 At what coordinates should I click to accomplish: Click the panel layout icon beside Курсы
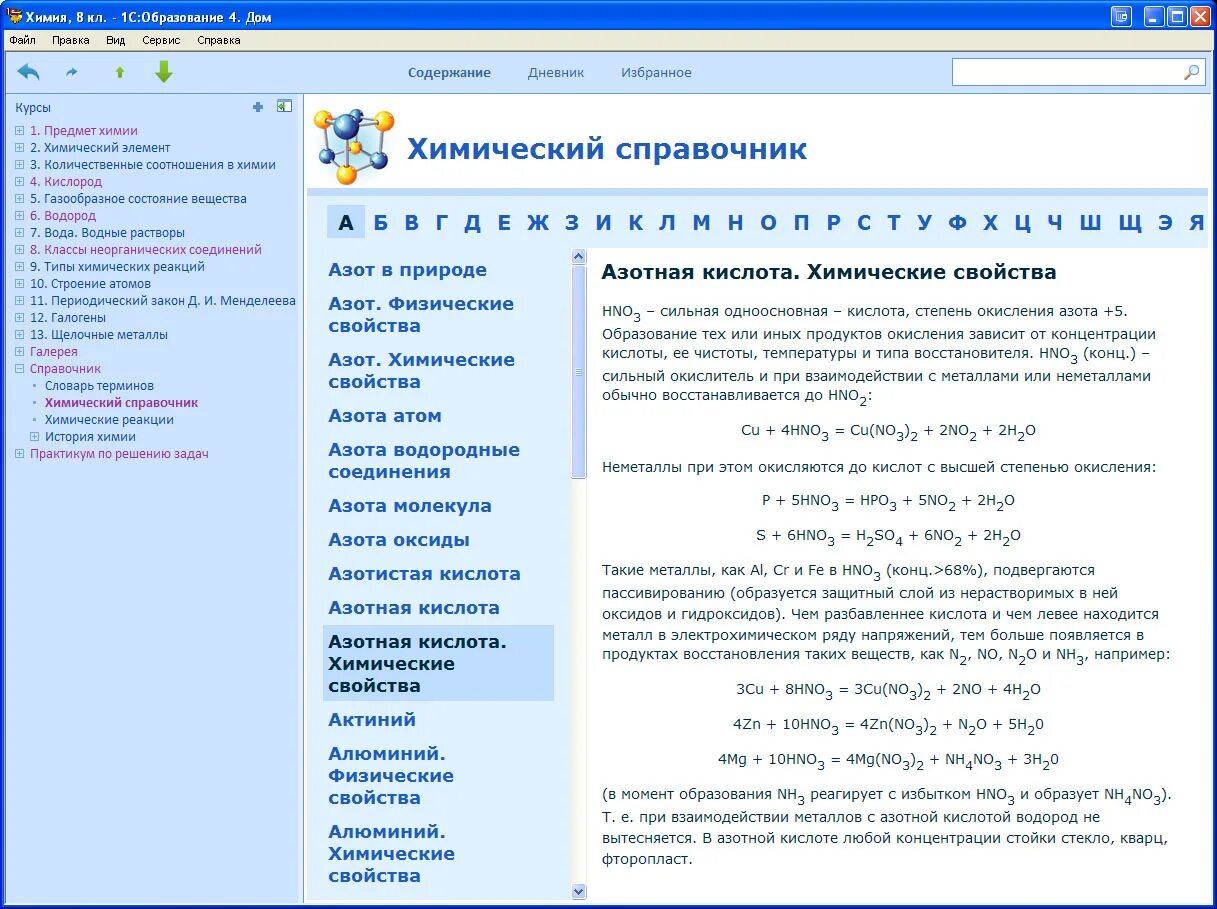tap(285, 106)
